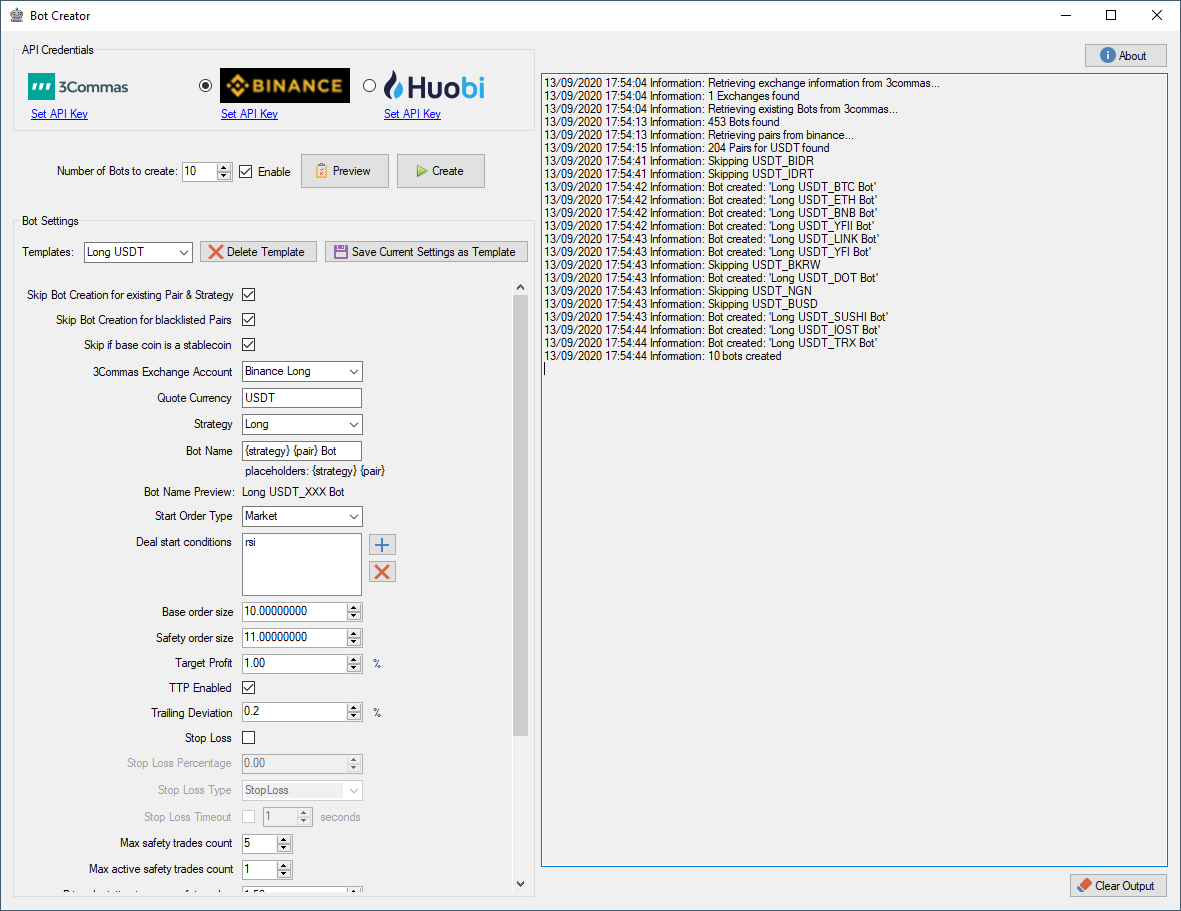Click Set API Key under Binance
Image resolution: width=1181 pixels, height=911 pixels.
[x=249, y=114]
